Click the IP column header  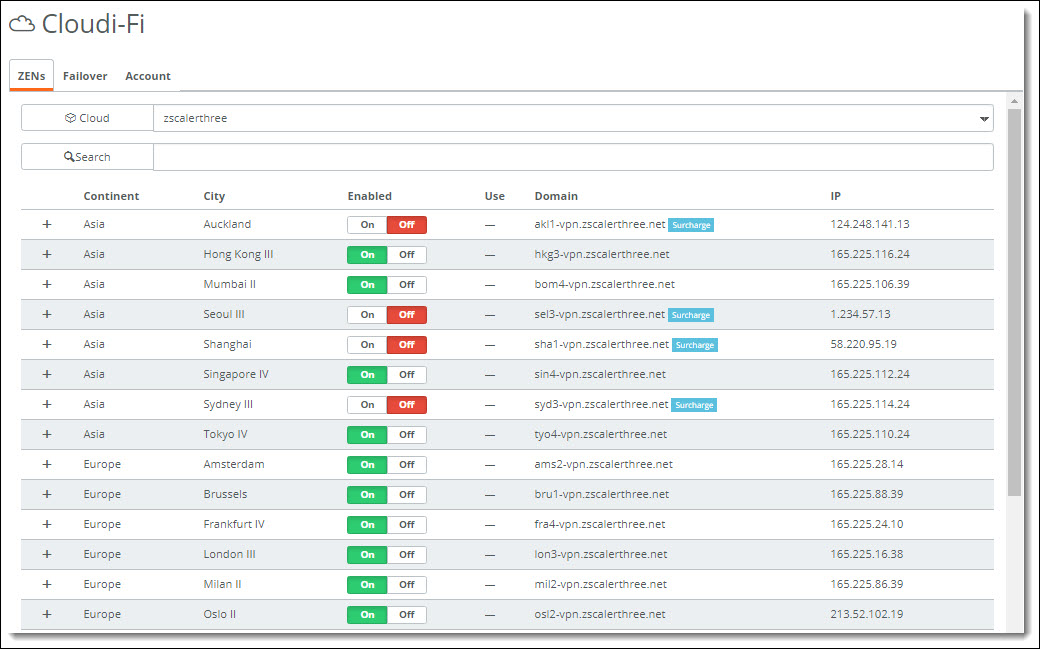click(x=835, y=196)
